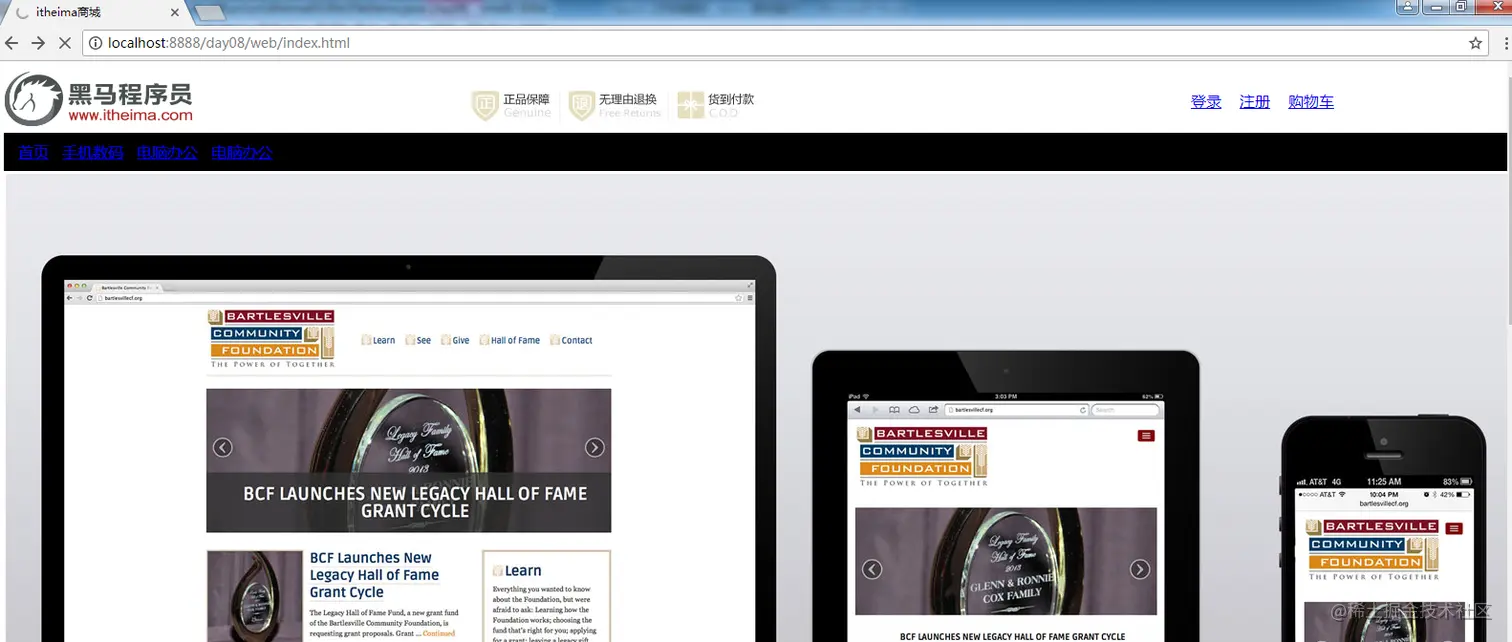Image resolution: width=1512 pixels, height=642 pixels.
Task: Open the 登录 login link
Action: click(x=1206, y=102)
